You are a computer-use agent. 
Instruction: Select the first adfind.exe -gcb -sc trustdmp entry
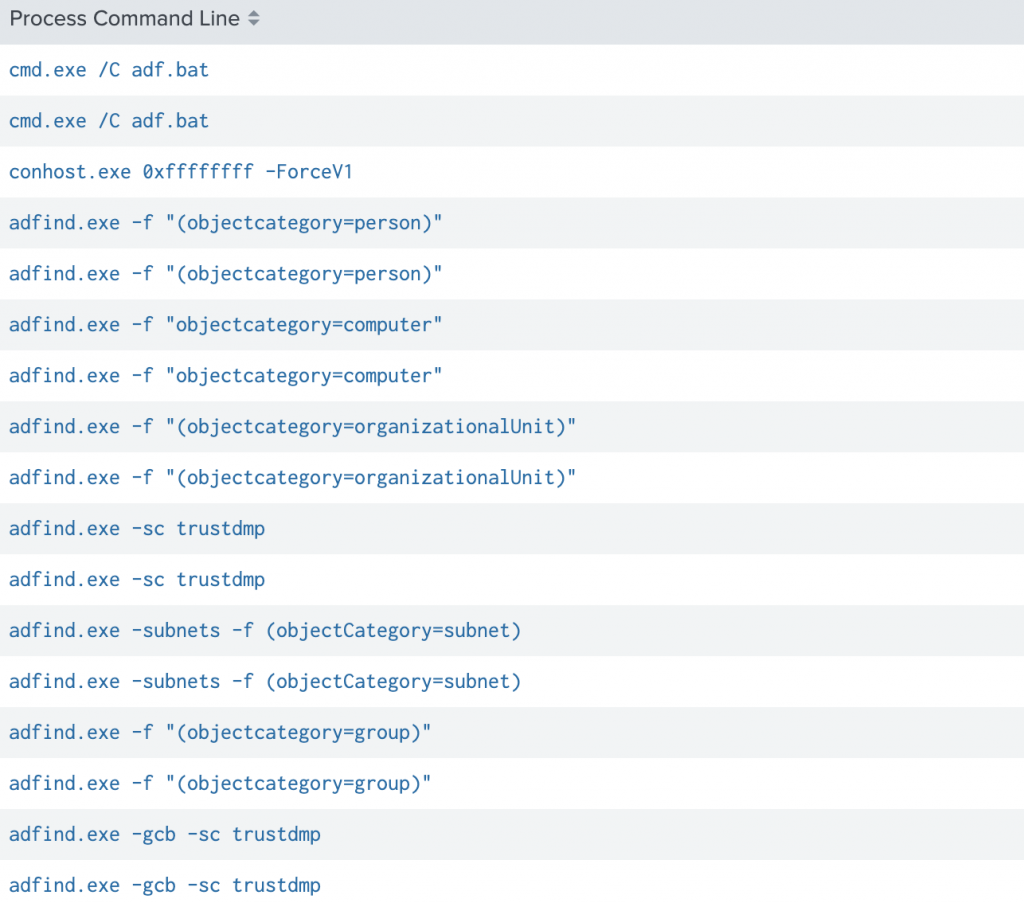coord(165,835)
